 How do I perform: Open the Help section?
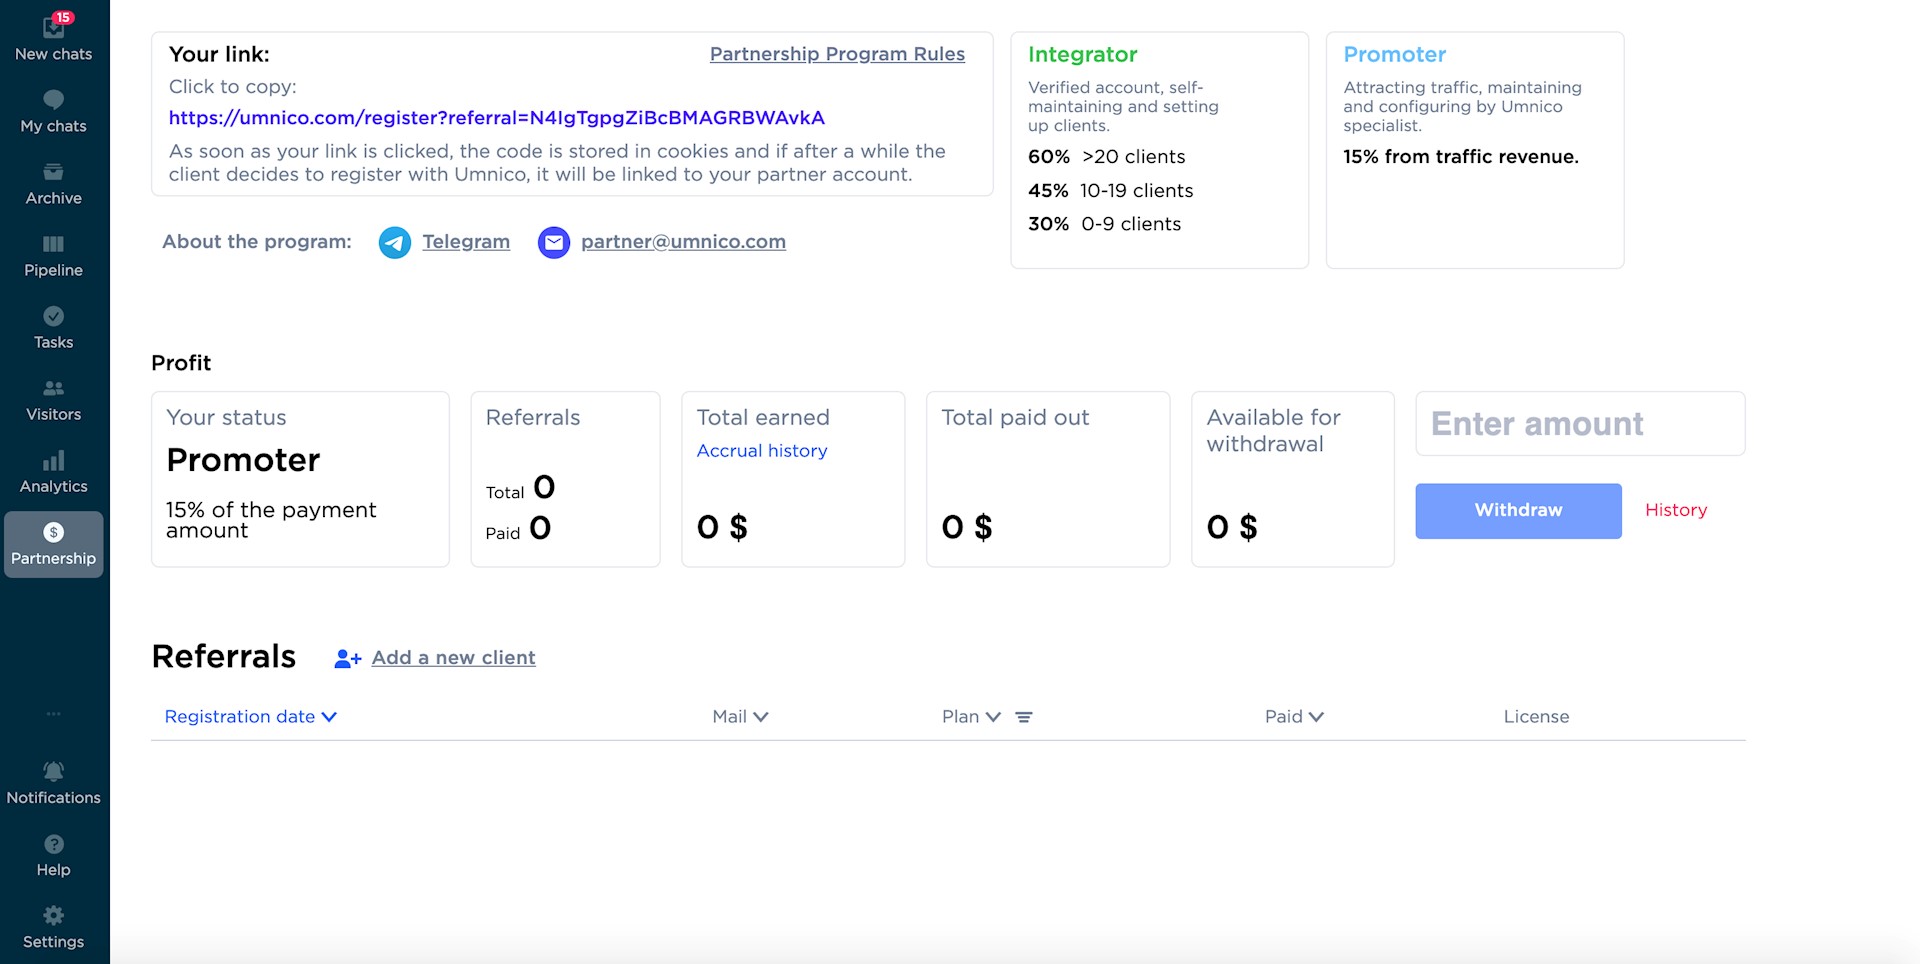(54, 856)
